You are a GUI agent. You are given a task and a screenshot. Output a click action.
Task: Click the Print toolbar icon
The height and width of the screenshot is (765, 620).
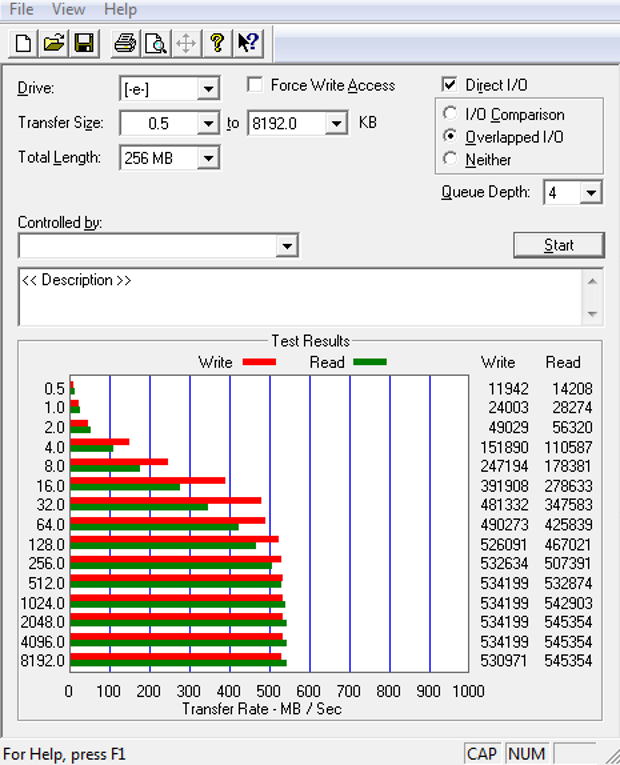pos(125,43)
